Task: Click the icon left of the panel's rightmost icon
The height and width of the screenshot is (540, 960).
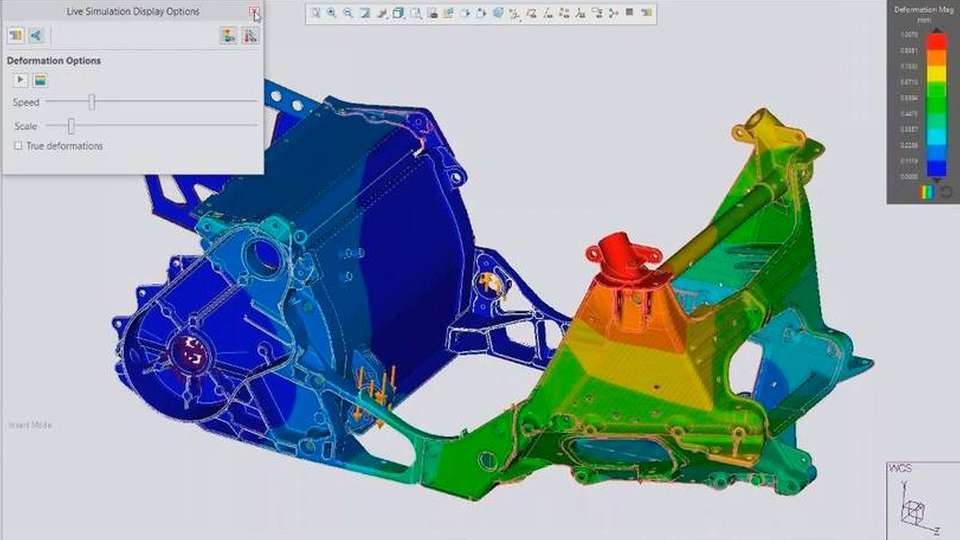Action: (x=229, y=35)
